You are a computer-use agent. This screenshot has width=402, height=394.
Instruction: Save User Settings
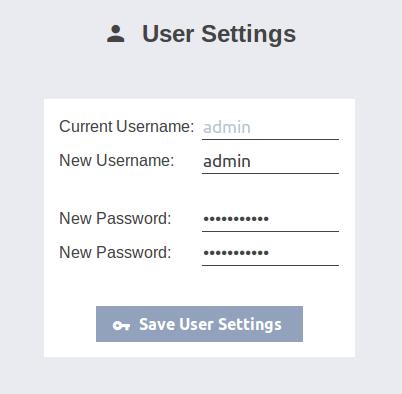pos(199,324)
